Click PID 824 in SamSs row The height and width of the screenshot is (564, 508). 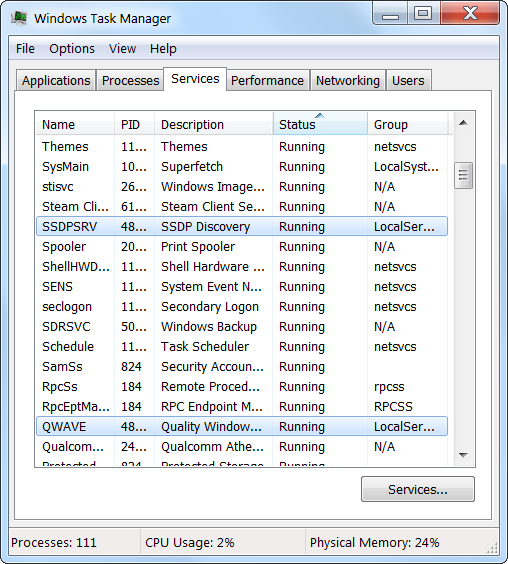[131, 367]
